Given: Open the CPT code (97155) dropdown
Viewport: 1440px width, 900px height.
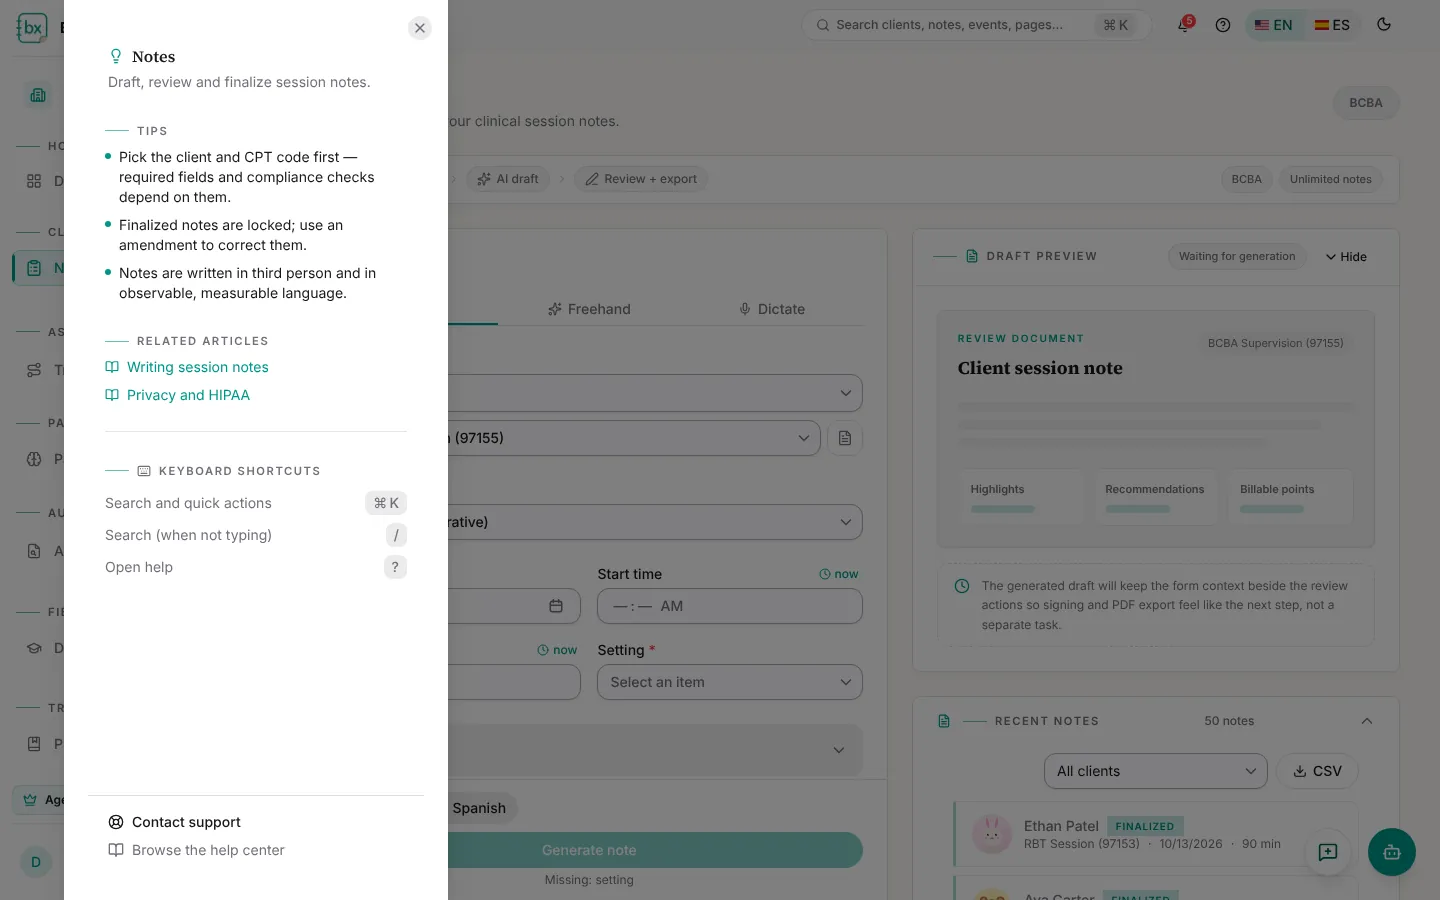Looking at the screenshot, I should pos(634,438).
